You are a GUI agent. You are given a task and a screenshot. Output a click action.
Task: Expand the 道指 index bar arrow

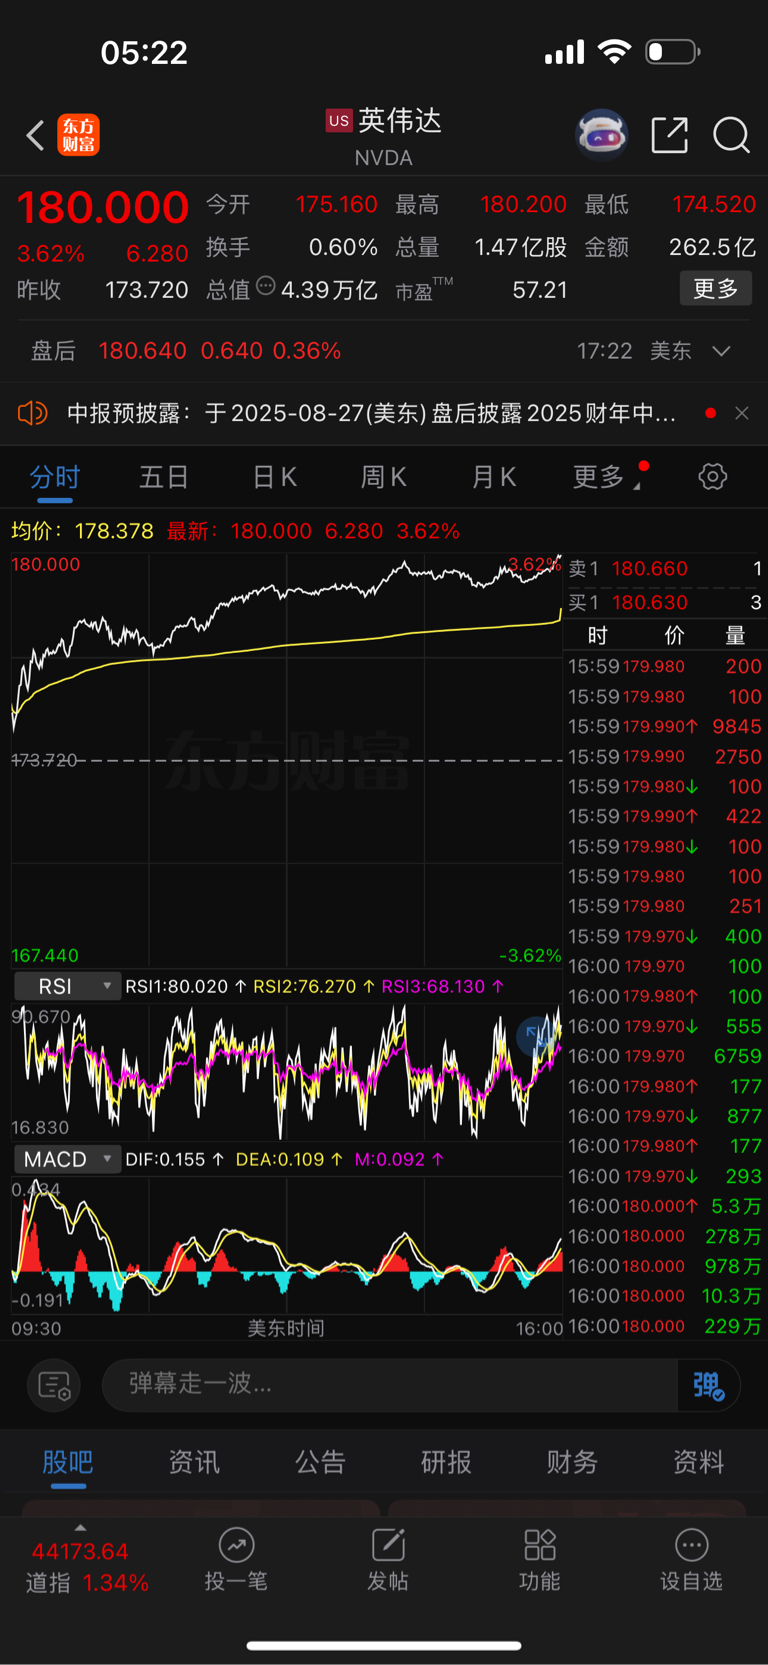click(80, 1528)
